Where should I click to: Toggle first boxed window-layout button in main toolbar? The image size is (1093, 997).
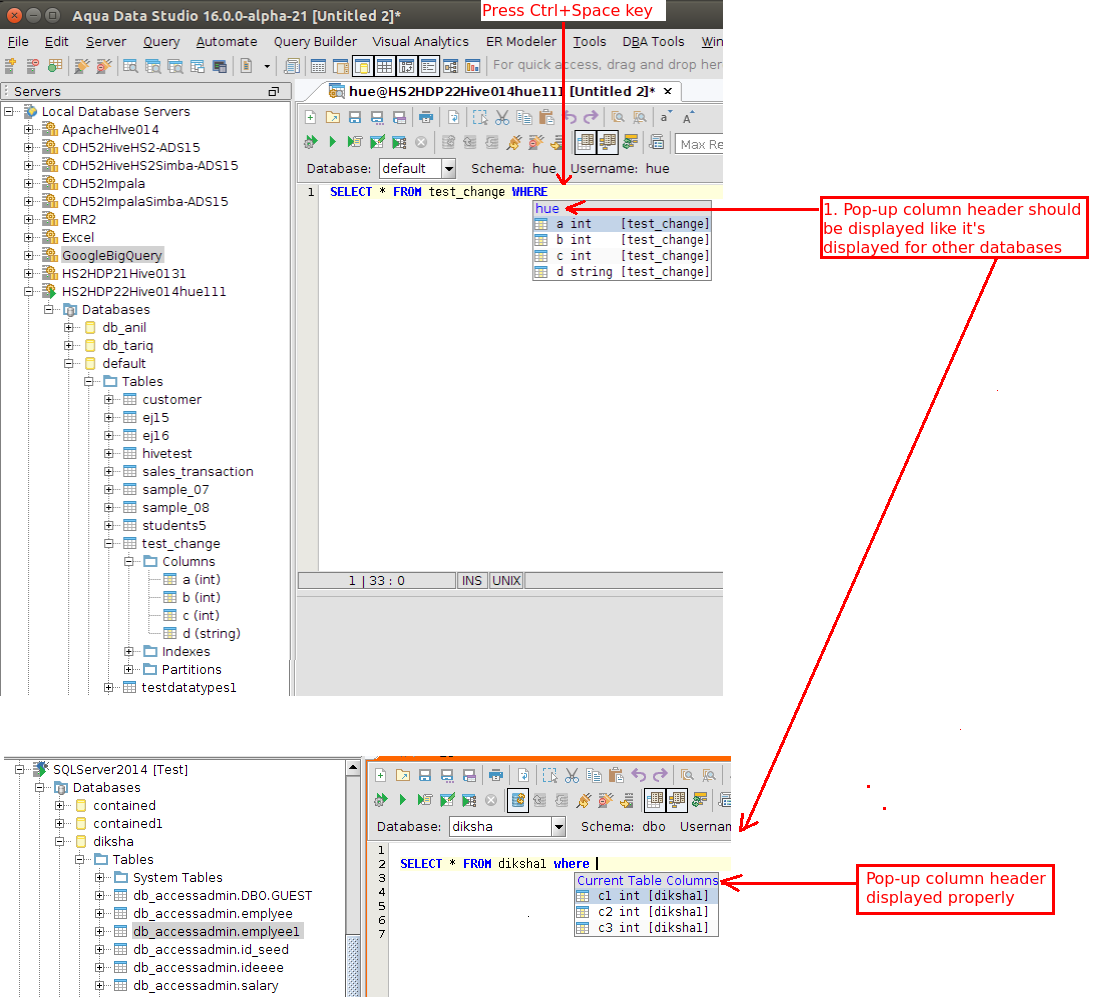(362, 66)
